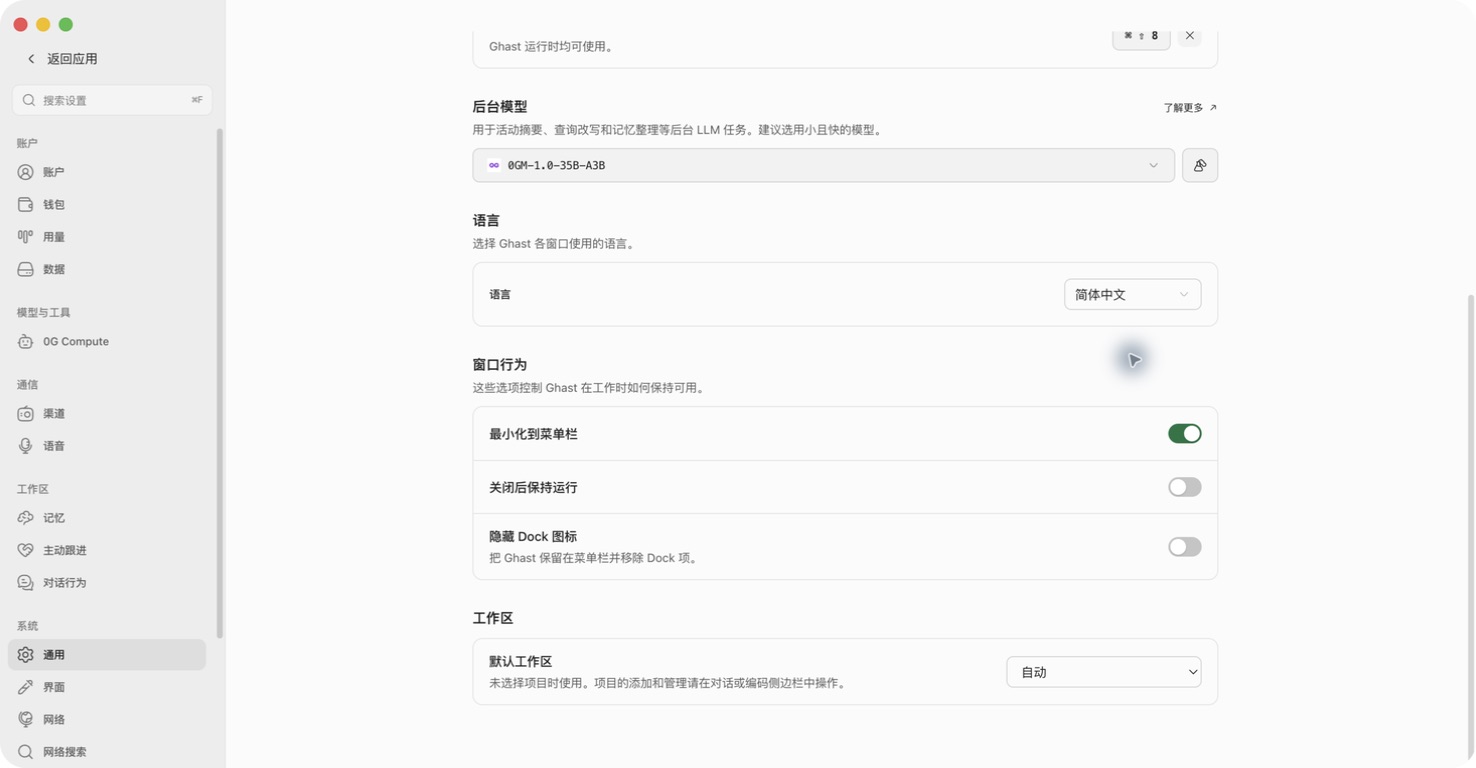Open the 界面 paintbrush icon

click(26, 687)
